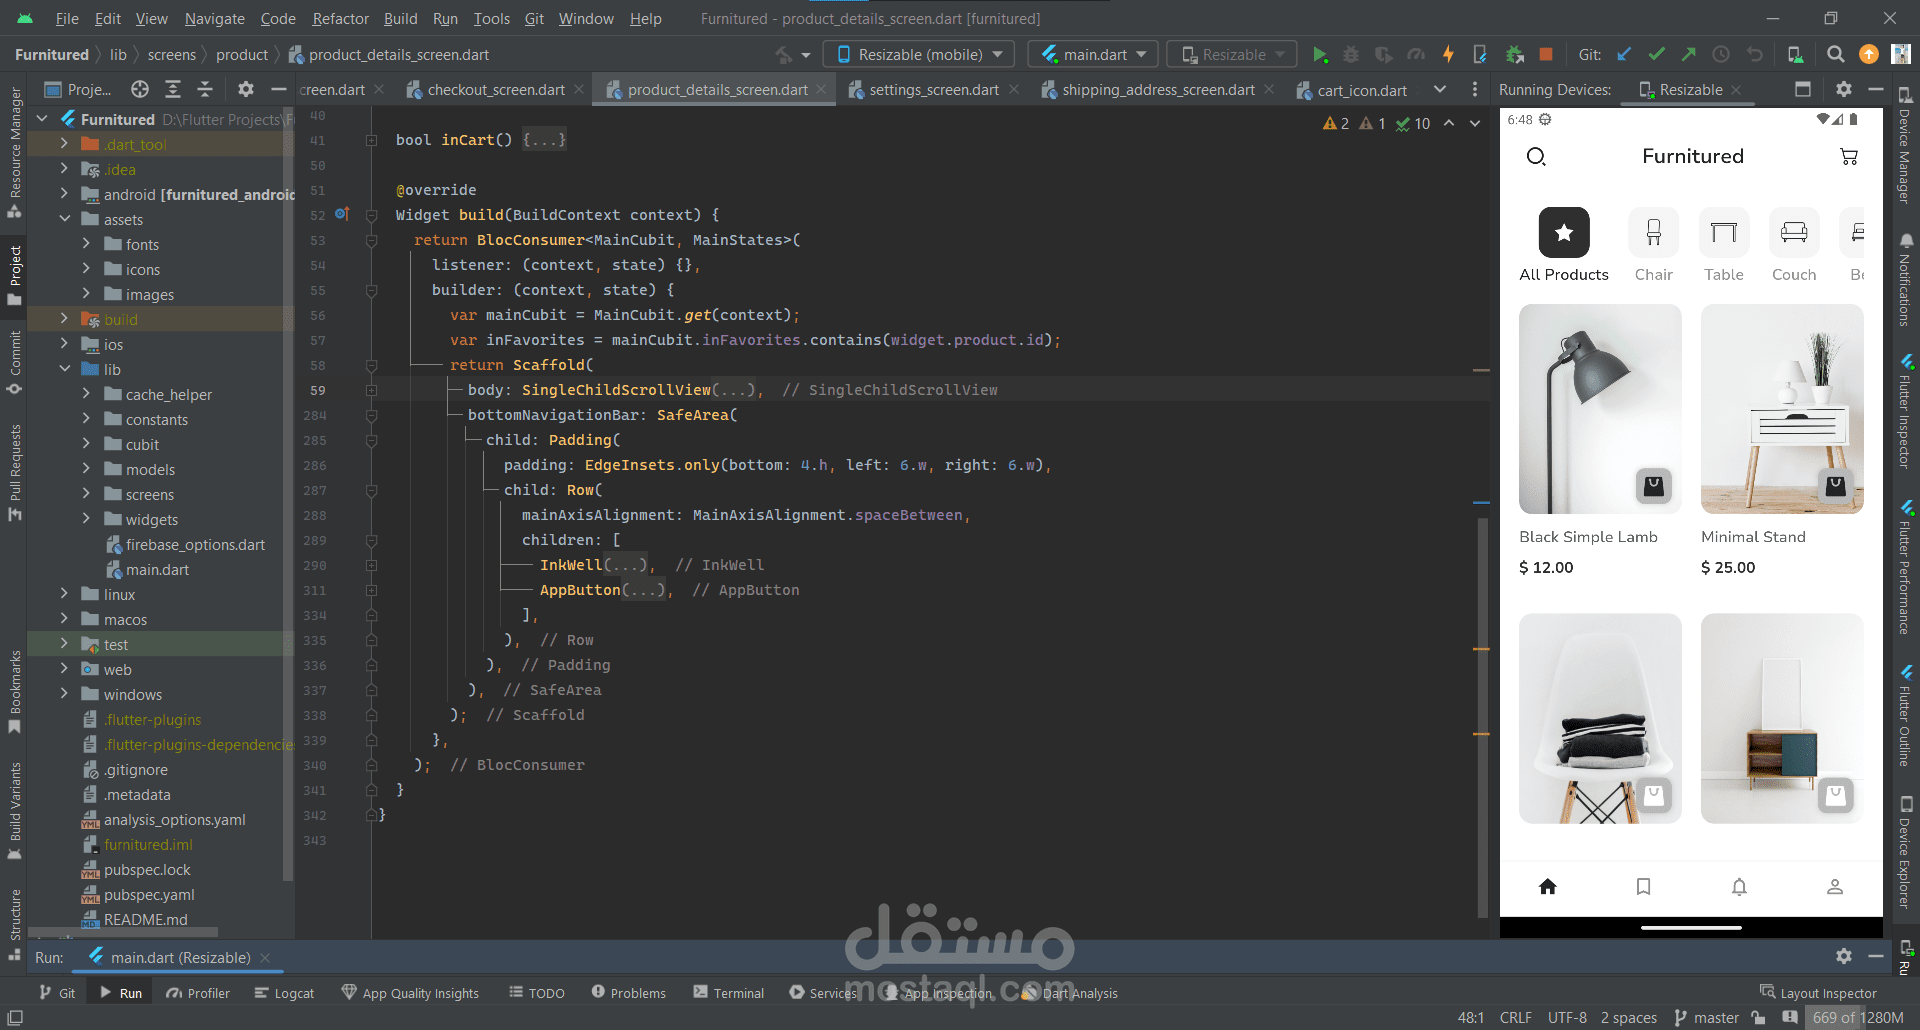The height and width of the screenshot is (1030, 1920).
Task: Push commits with the Git arrow
Action: 1689,55
